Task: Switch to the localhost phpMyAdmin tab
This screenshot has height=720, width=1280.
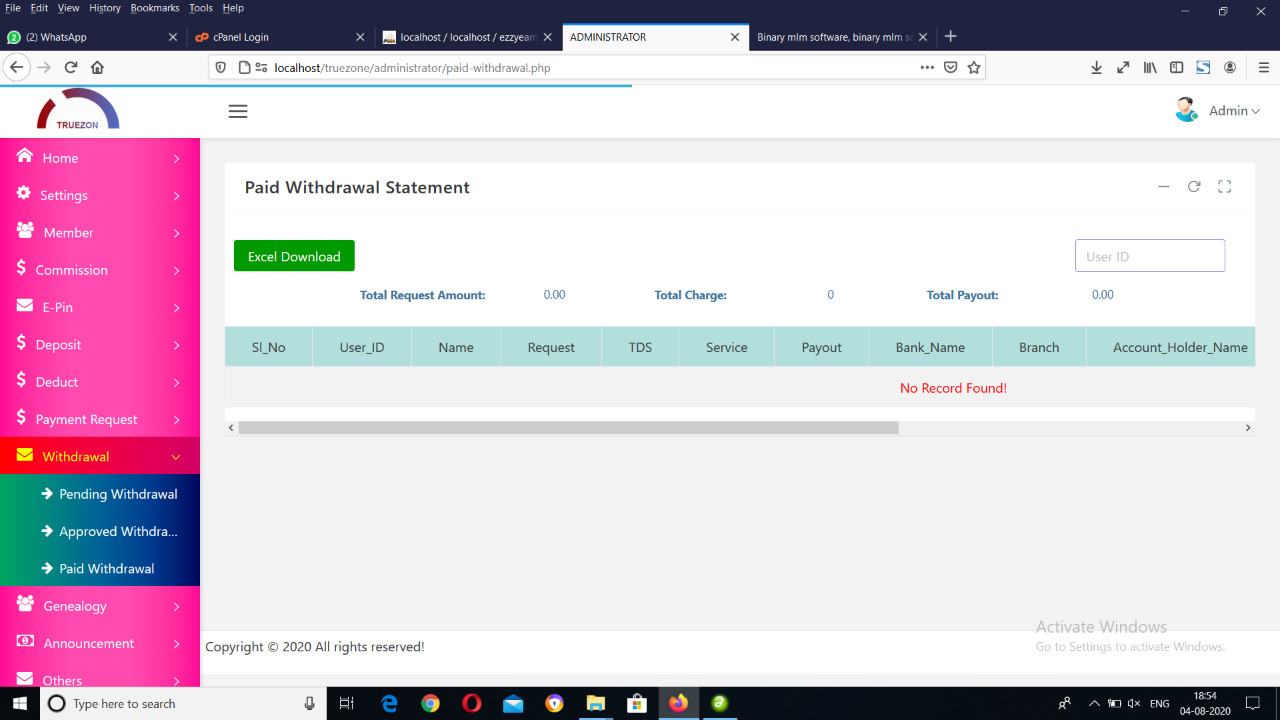Action: pyautogui.click(x=467, y=37)
